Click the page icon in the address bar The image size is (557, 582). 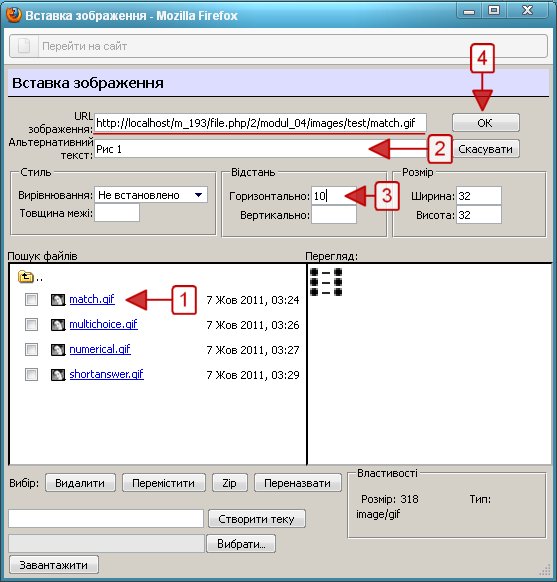(x=24, y=46)
